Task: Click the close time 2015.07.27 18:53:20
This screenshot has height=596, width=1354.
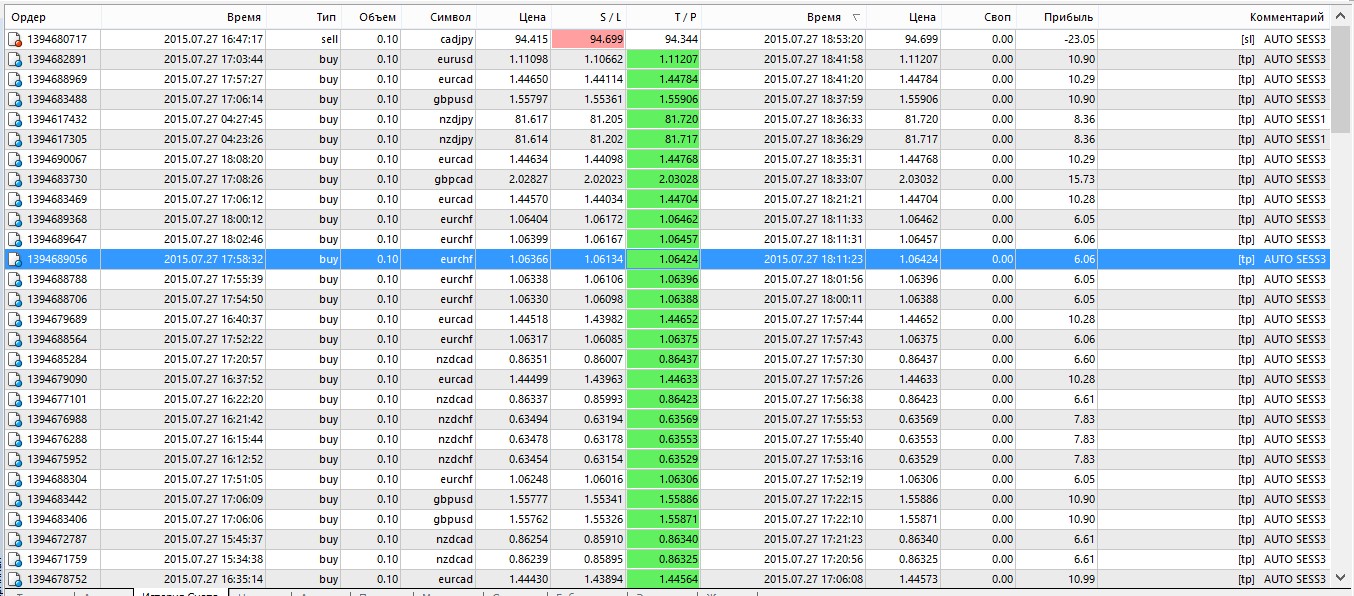Action: point(813,39)
